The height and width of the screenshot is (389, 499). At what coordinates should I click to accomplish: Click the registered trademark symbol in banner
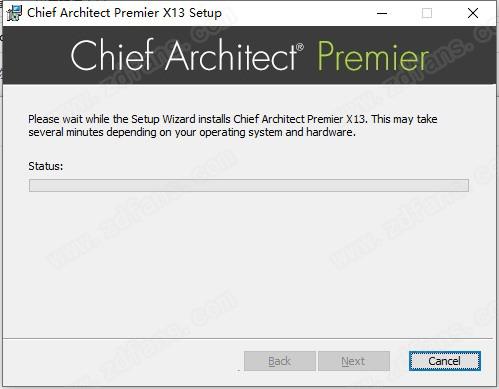pos(300,47)
